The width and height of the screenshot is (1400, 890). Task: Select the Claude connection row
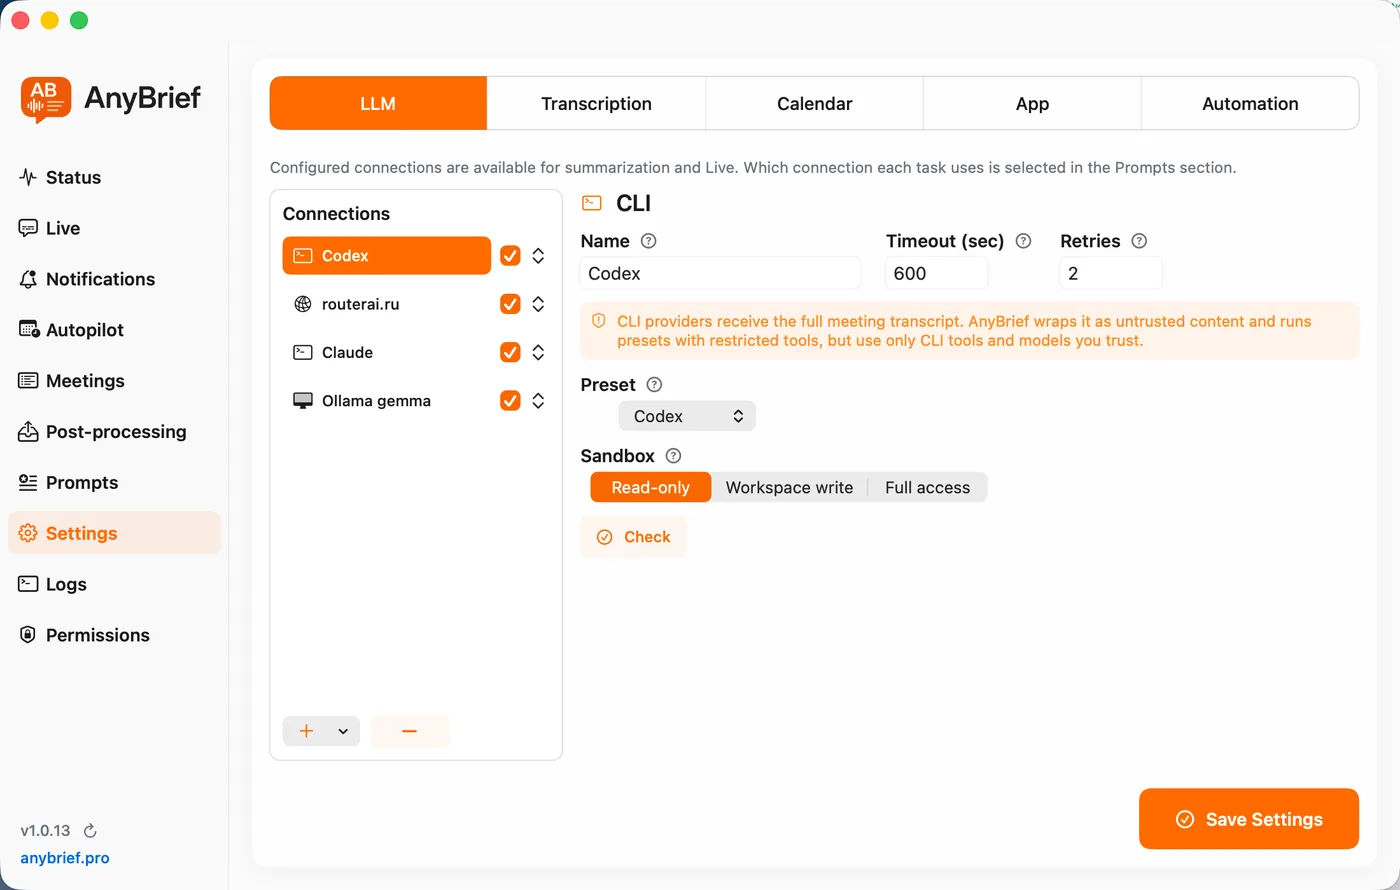[x=387, y=352]
